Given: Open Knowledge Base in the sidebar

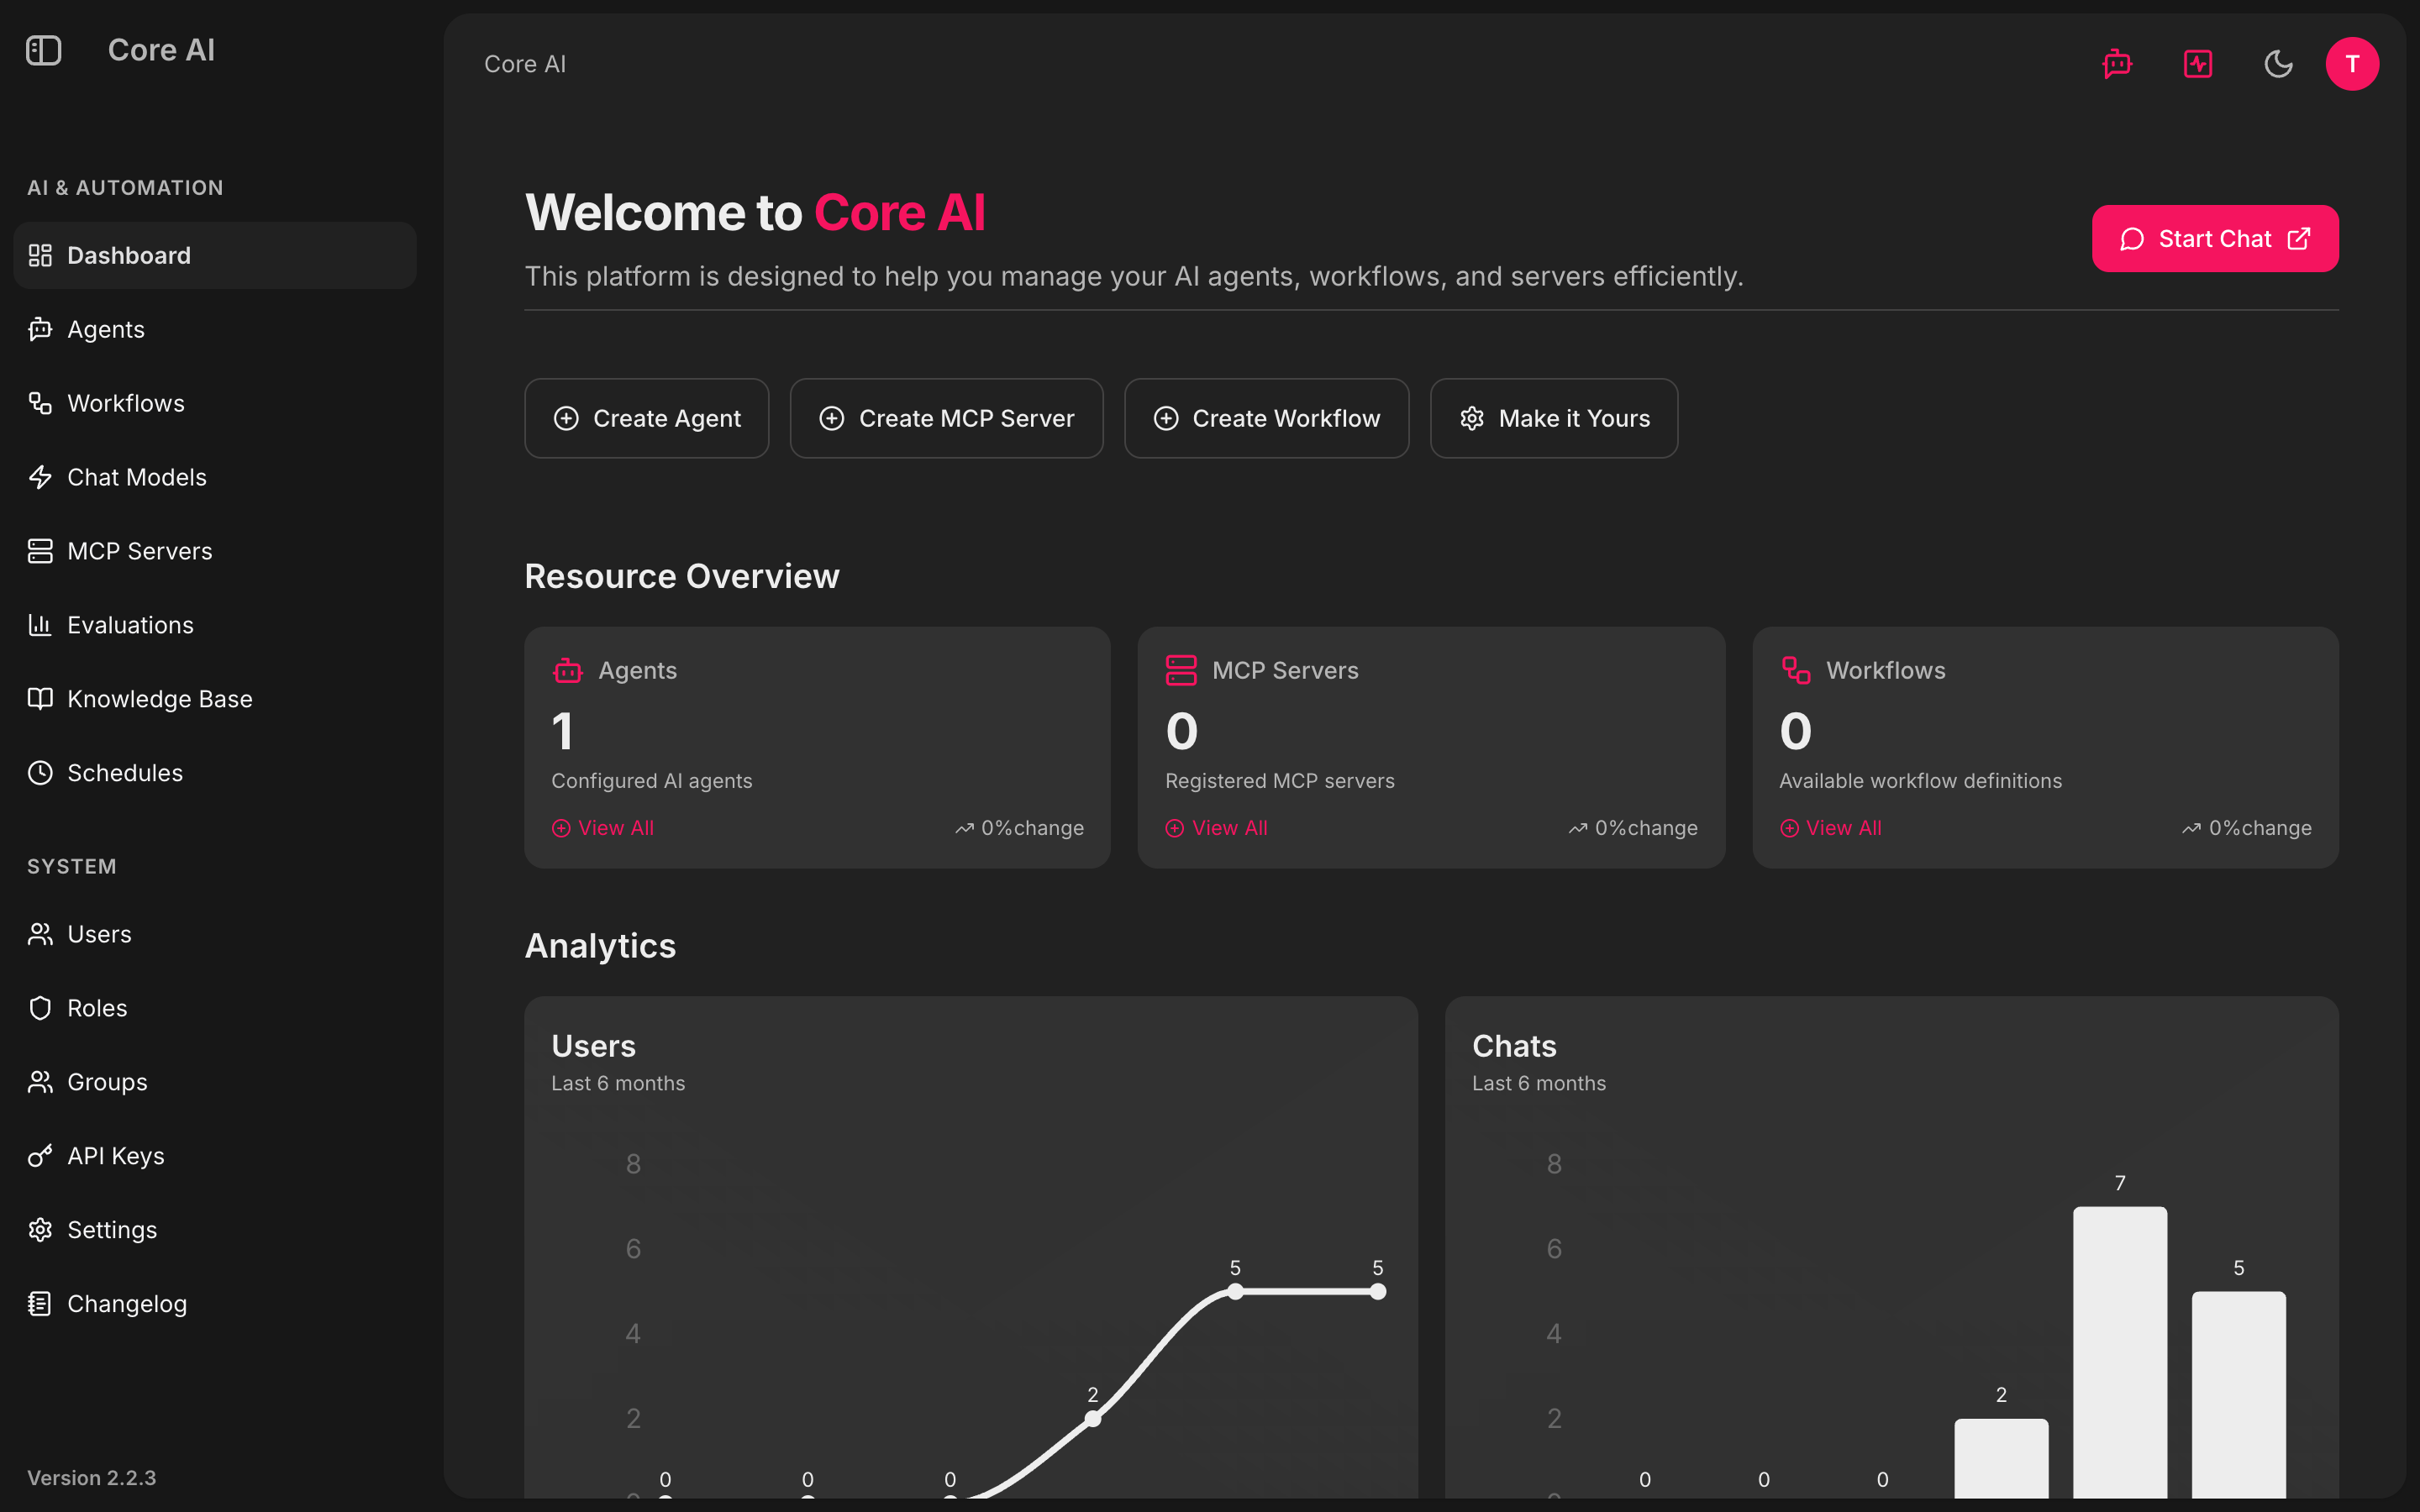Looking at the screenshot, I should (215, 699).
